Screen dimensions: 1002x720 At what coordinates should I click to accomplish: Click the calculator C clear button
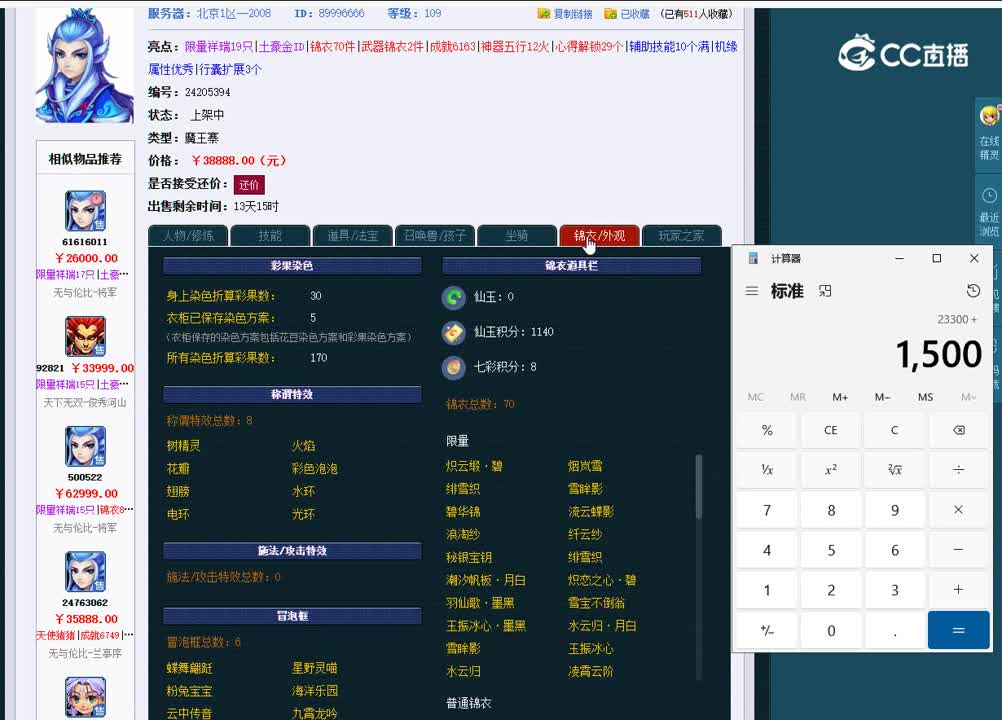click(x=895, y=430)
